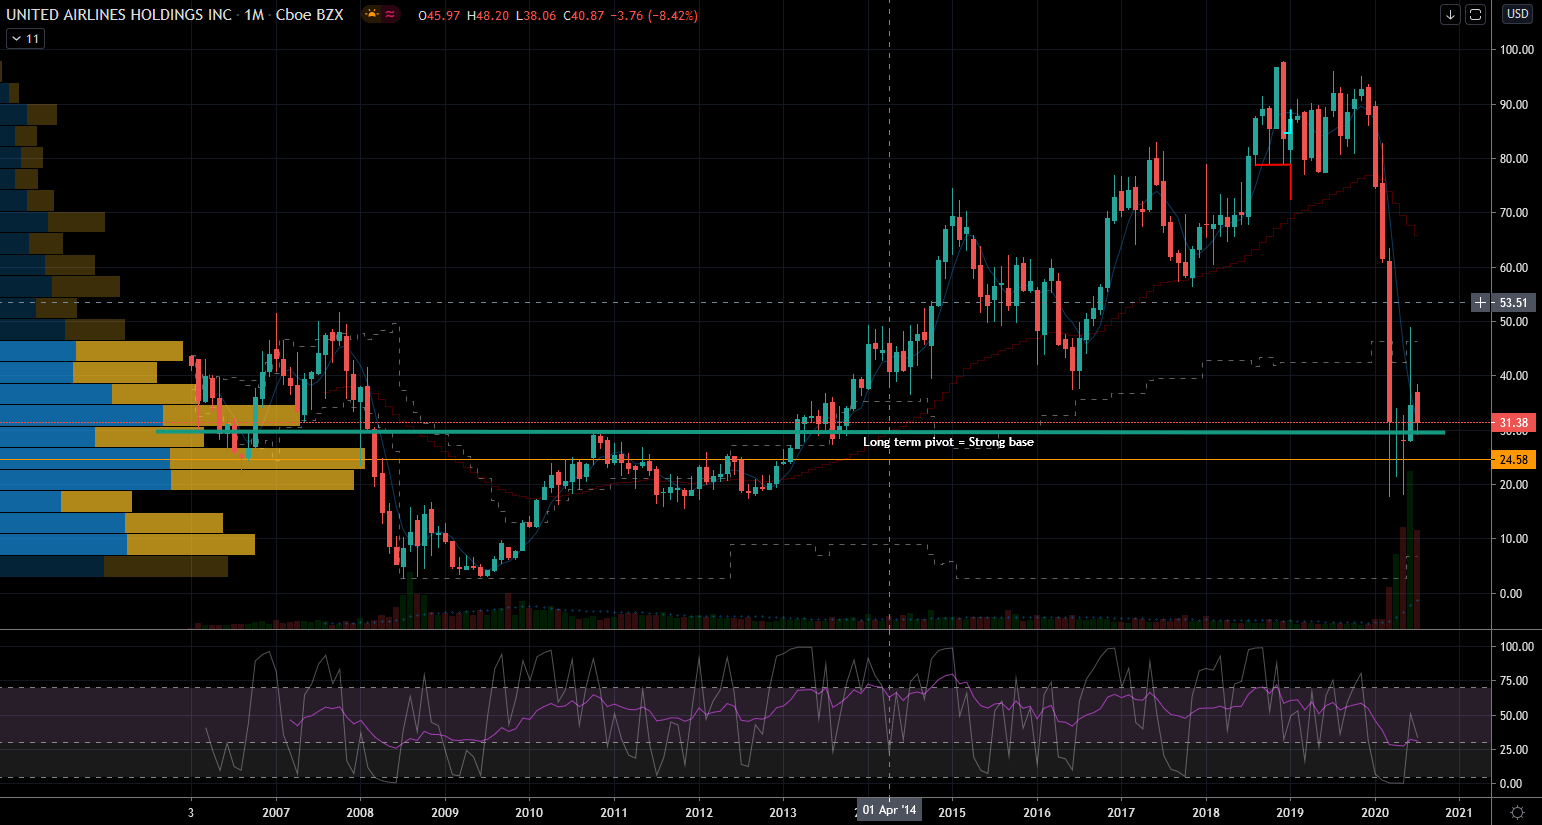1542x825 pixels.
Task: Click the 100.00 label on main price scale
Action: tap(1516, 50)
